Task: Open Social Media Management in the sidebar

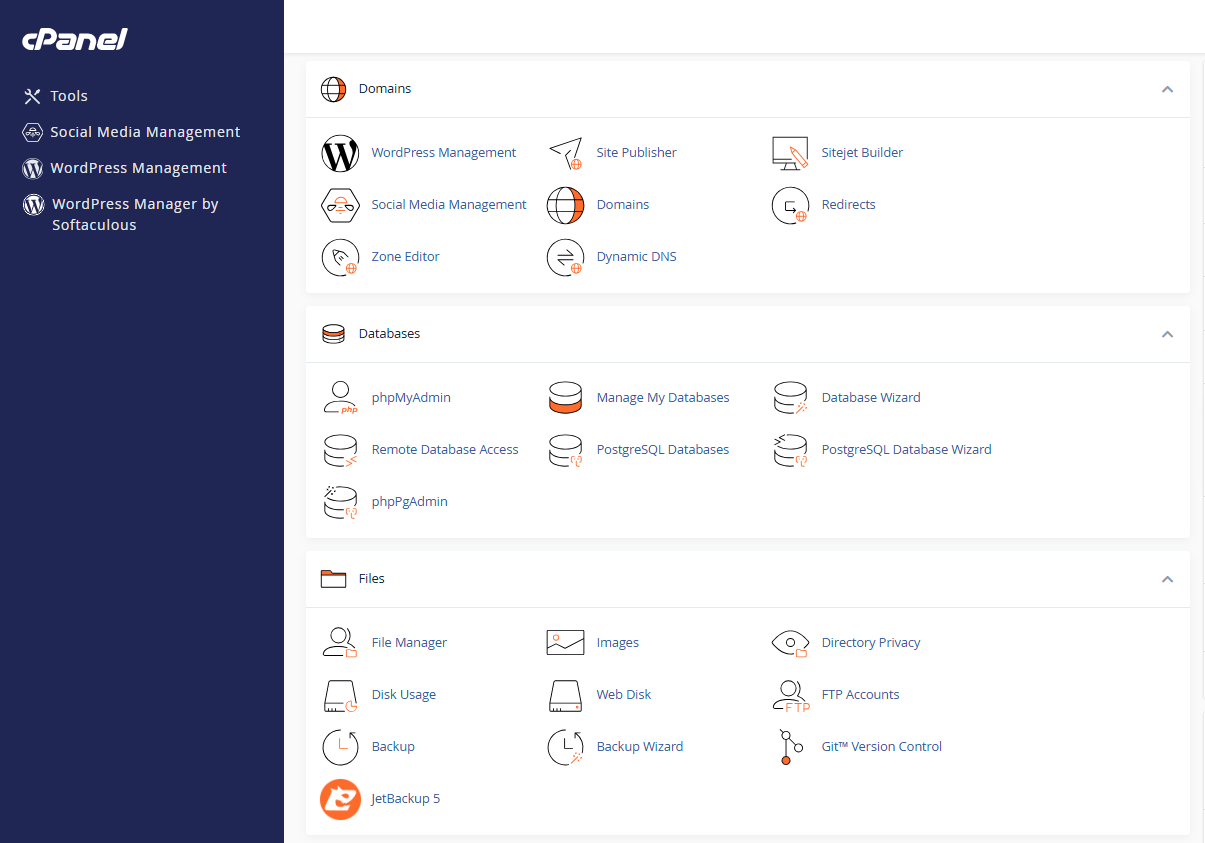Action: point(132,132)
